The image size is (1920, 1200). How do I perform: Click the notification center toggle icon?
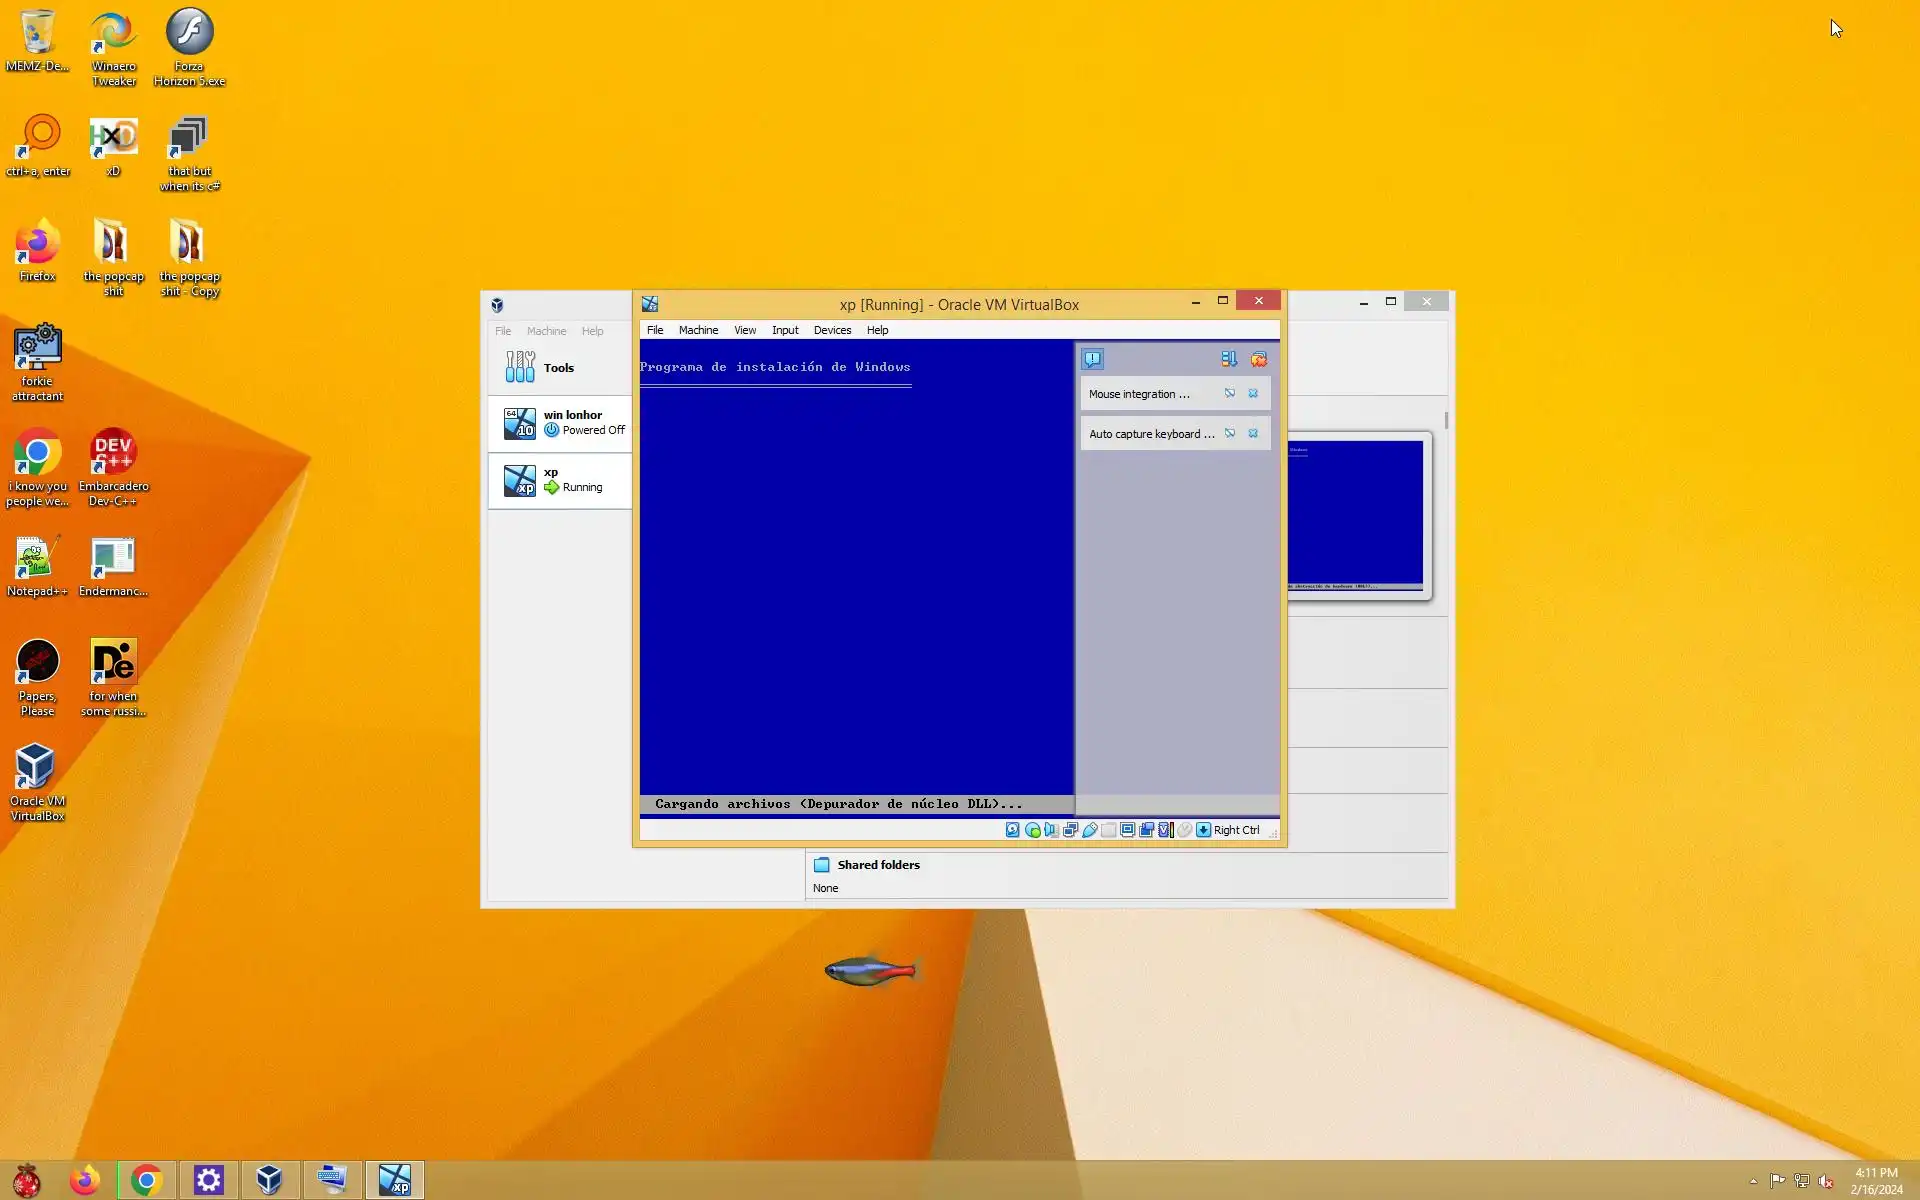(x=1092, y=359)
